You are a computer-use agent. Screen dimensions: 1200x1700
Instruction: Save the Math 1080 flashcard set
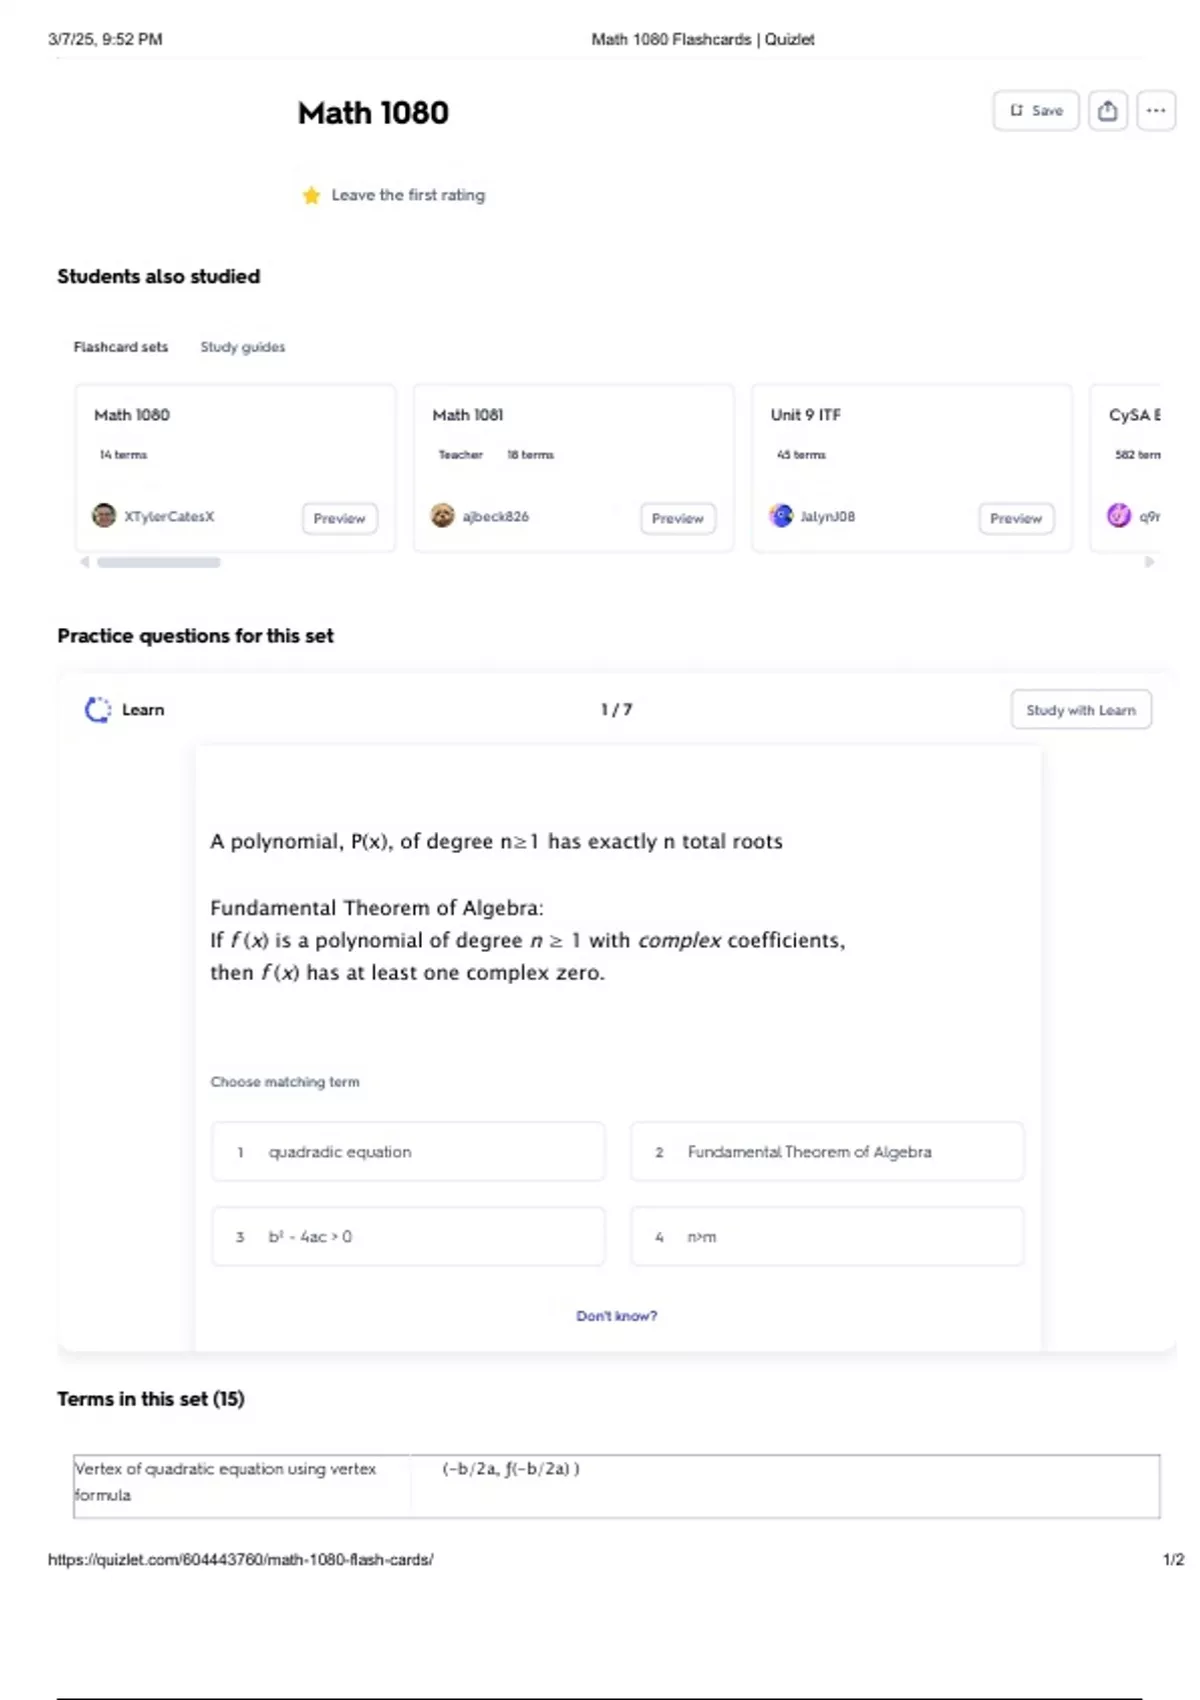tap(1036, 111)
